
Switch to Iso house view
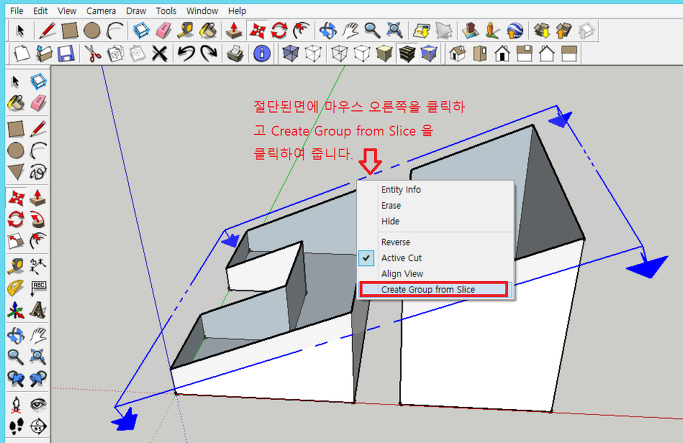(x=457, y=54)
